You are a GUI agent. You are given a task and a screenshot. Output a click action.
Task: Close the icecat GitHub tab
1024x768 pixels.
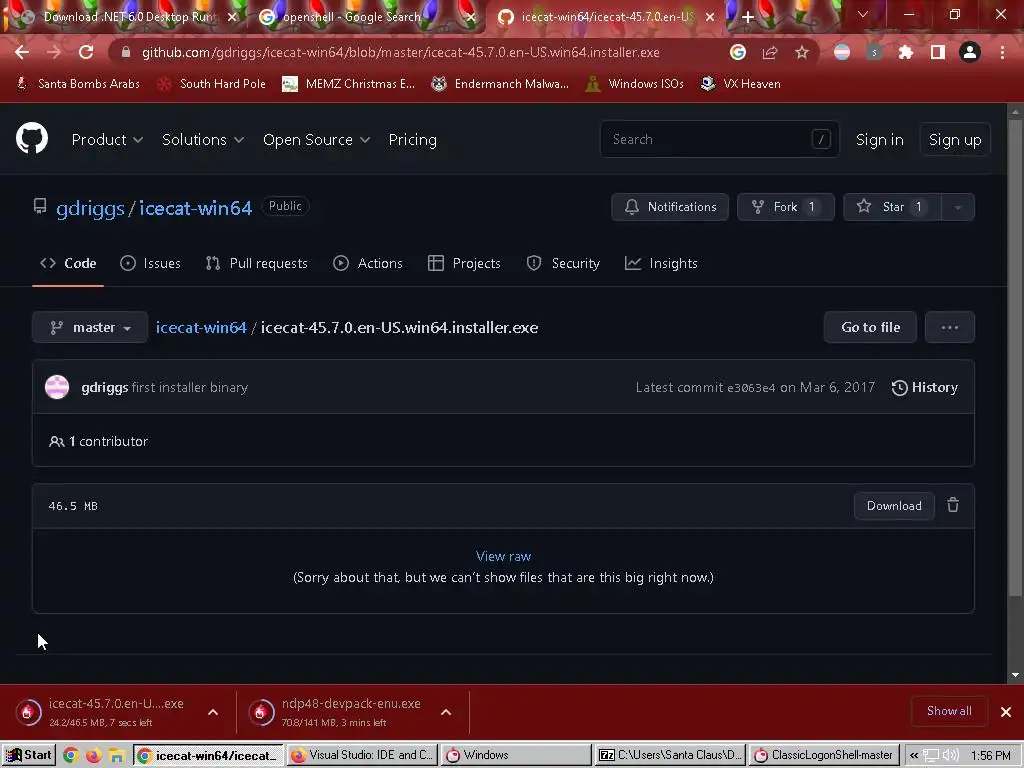[x=710, y=18]
